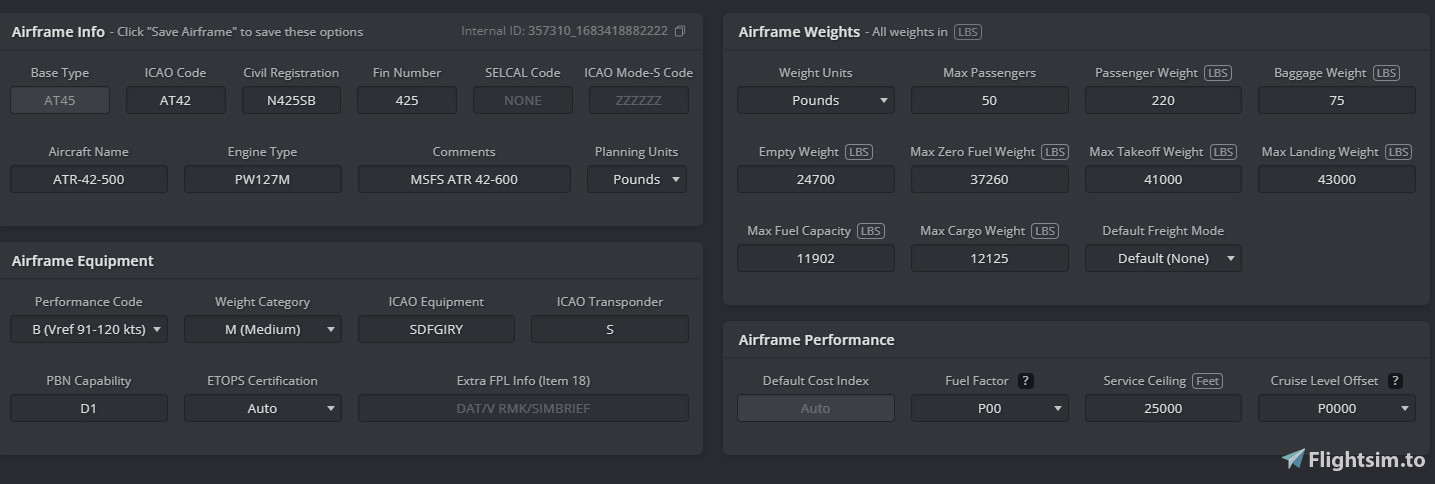This screenshot has width=1435, height=484.
Task: Click the ICAO Code field AT42
Action: [176, 100]
